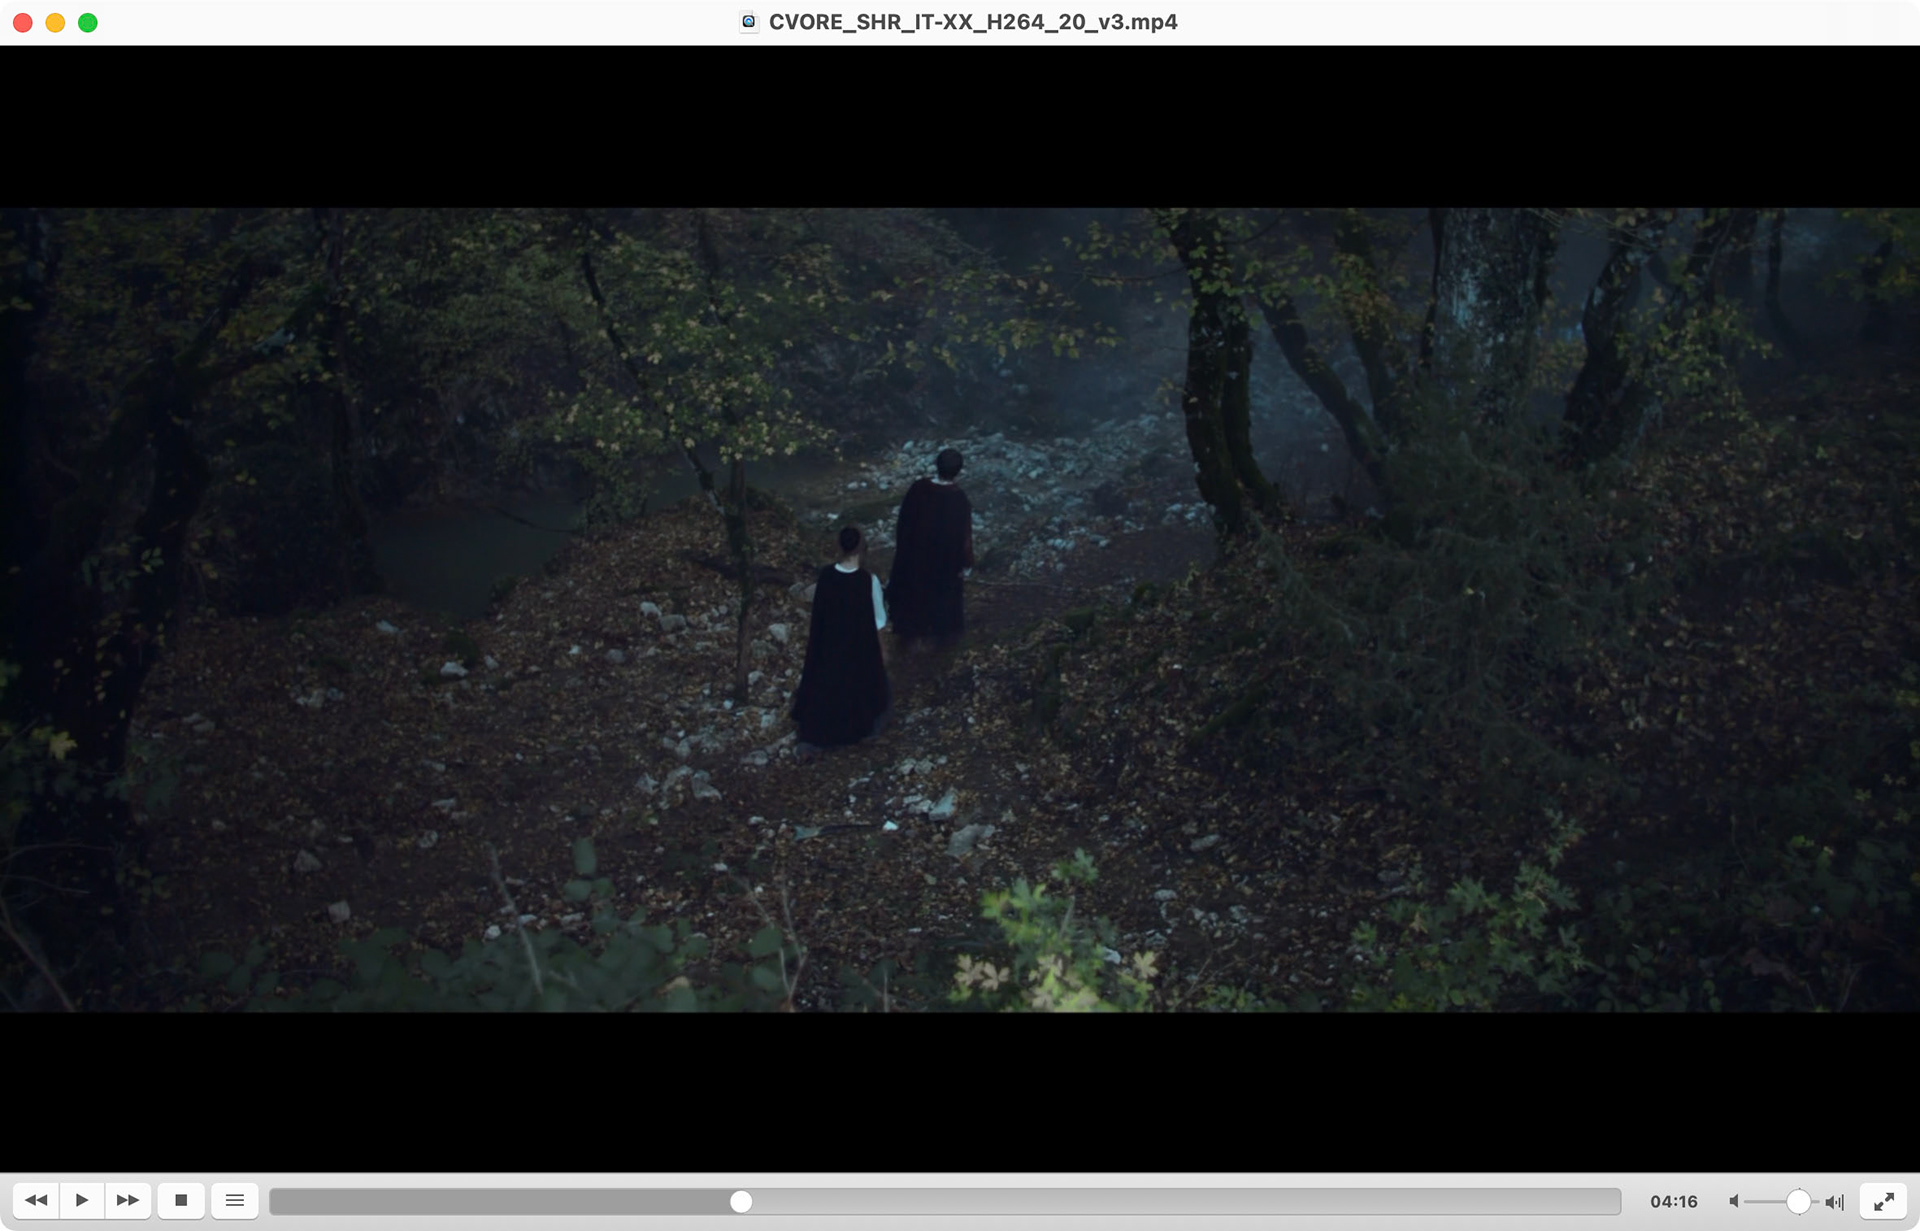The width and height of the screenshot is (1920, 1231).
Task: Click the seek bar playhead knob
Action: (741, 1201)
